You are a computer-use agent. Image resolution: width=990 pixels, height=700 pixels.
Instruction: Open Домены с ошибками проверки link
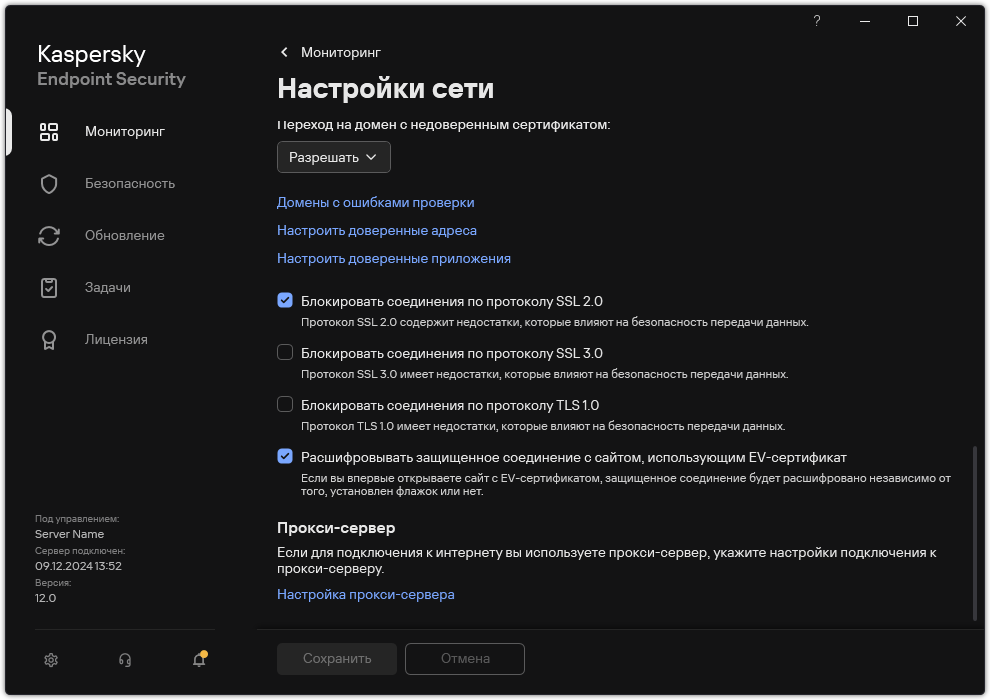tap(375, 203)
